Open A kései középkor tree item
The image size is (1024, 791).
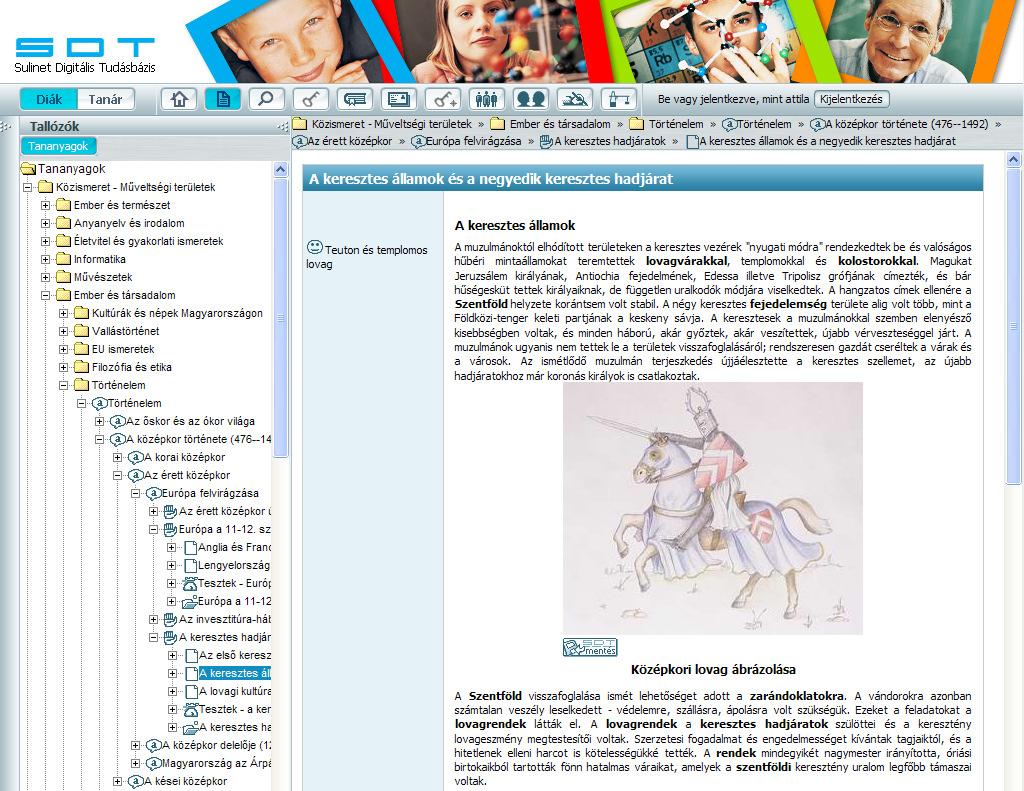[x=185, y=781]
